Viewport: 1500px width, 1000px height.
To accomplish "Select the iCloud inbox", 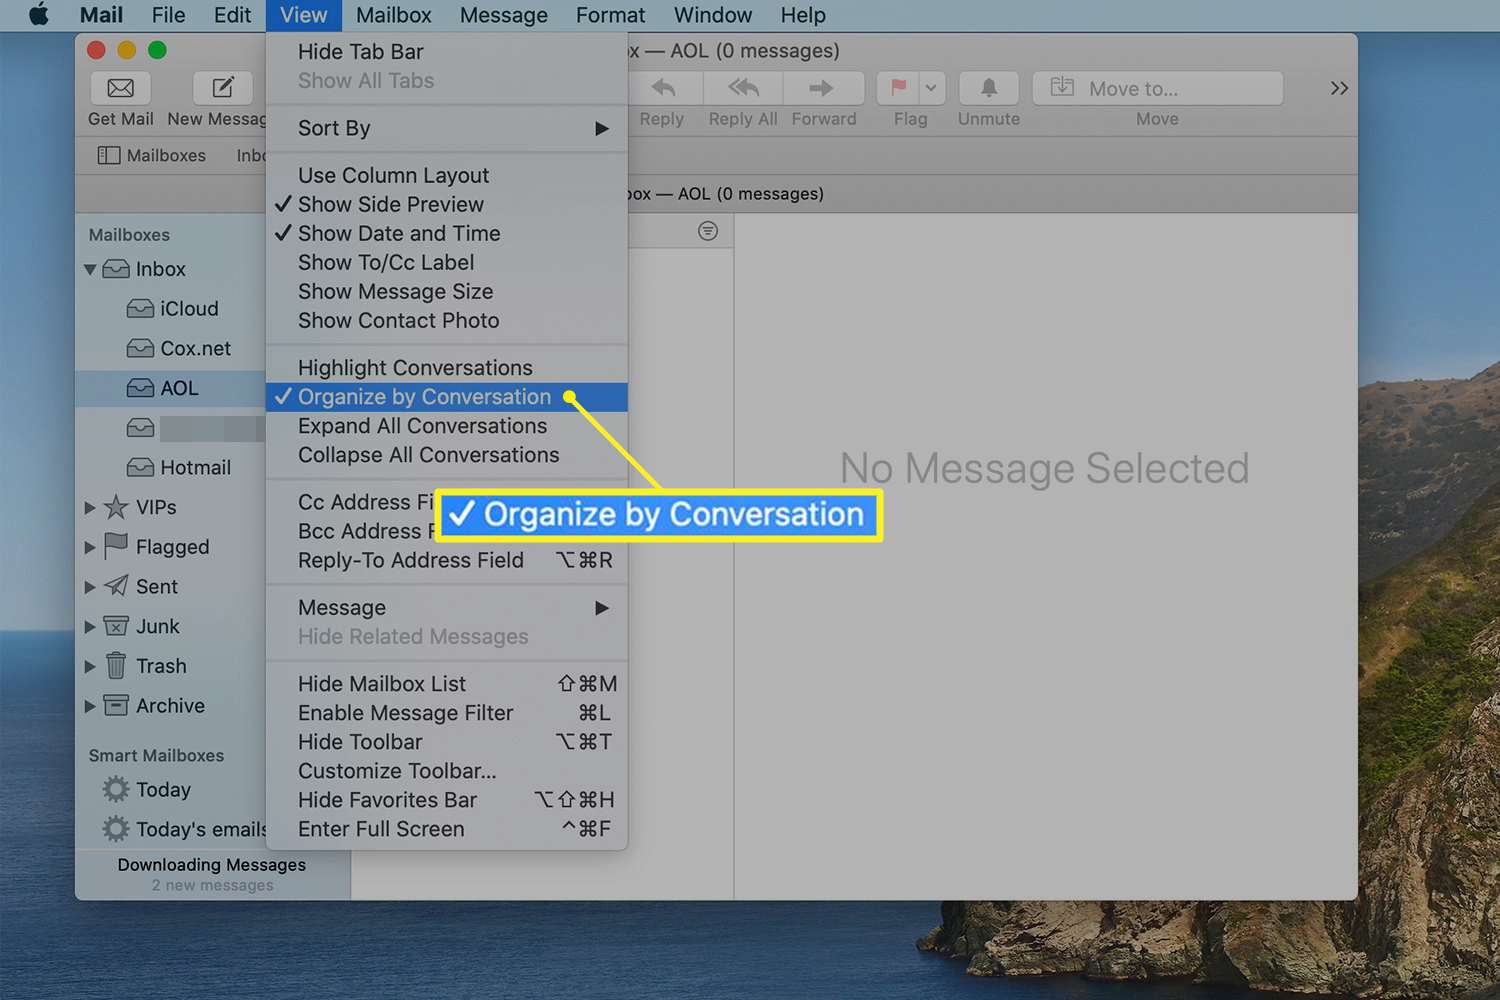I will [x=172, y=309].
